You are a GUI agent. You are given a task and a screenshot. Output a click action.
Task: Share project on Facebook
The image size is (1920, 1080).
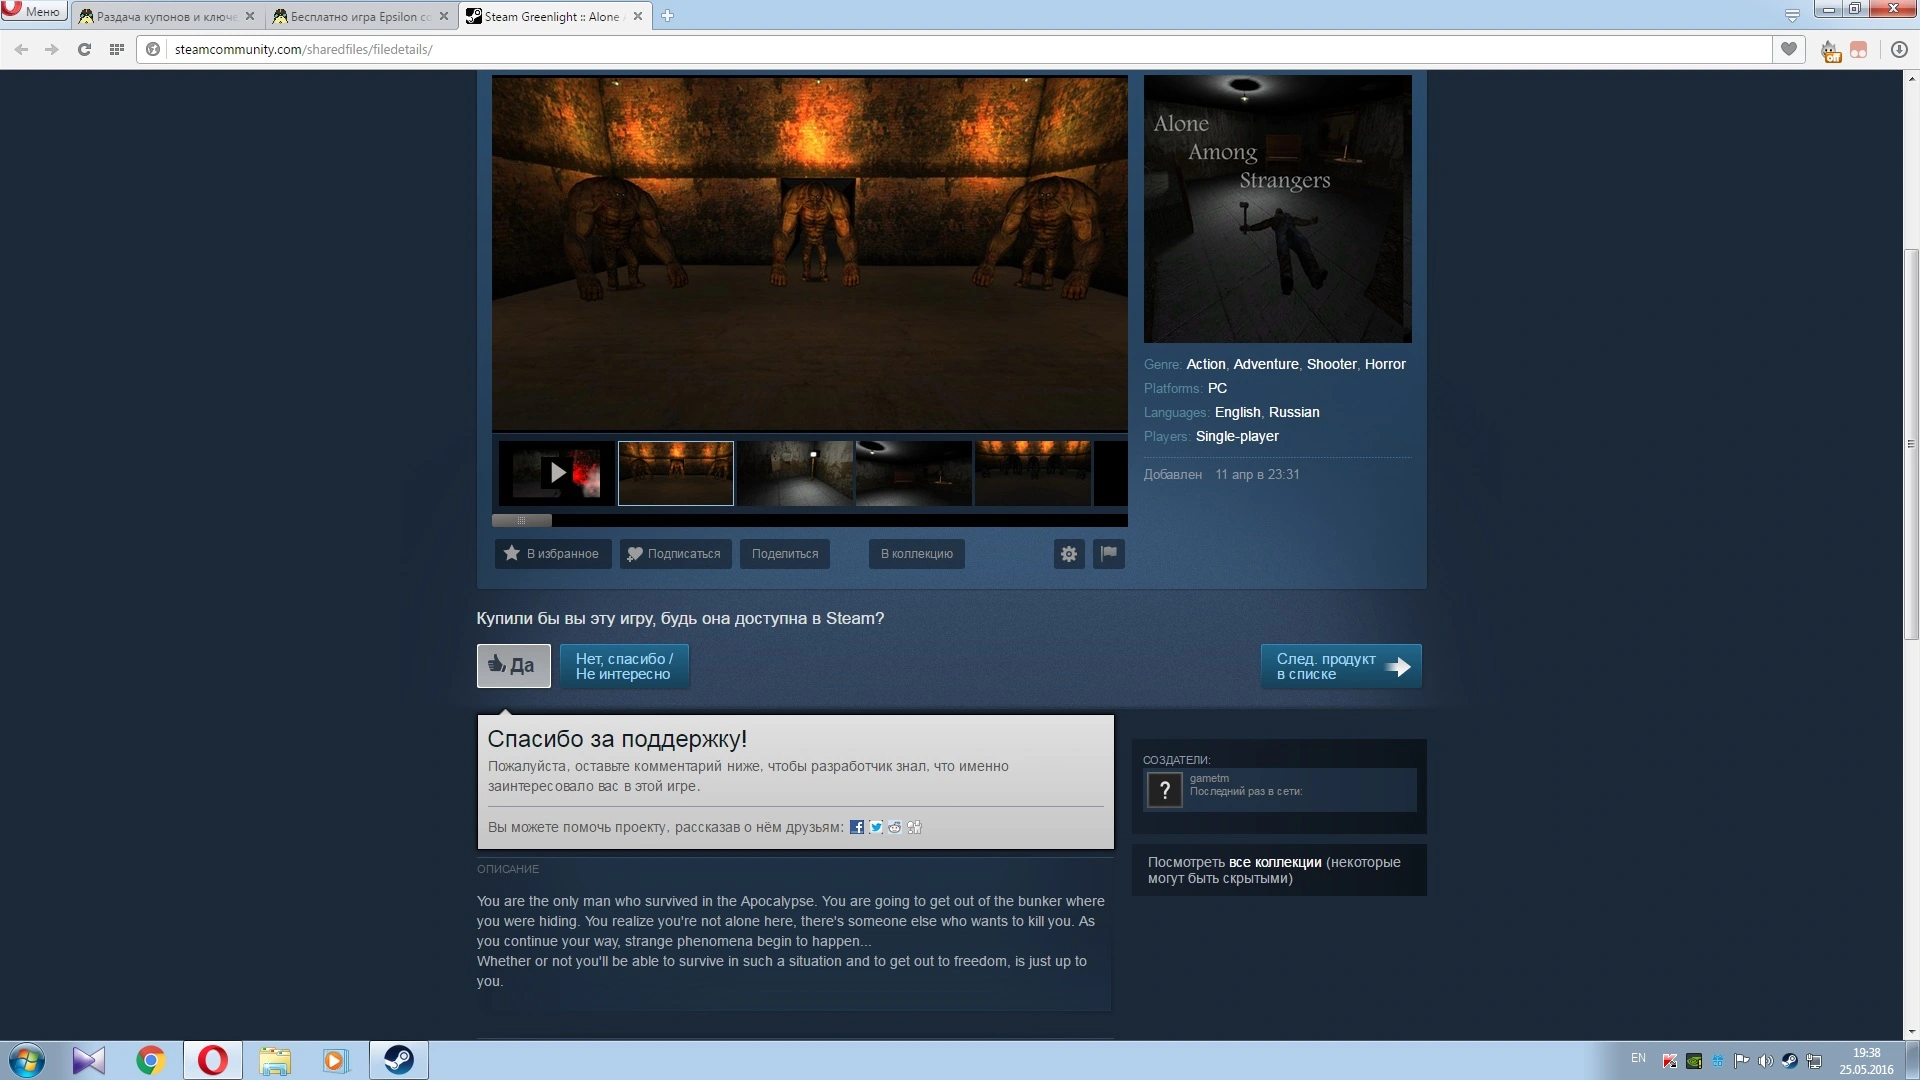pyautogui.click(x=857, y=827)
